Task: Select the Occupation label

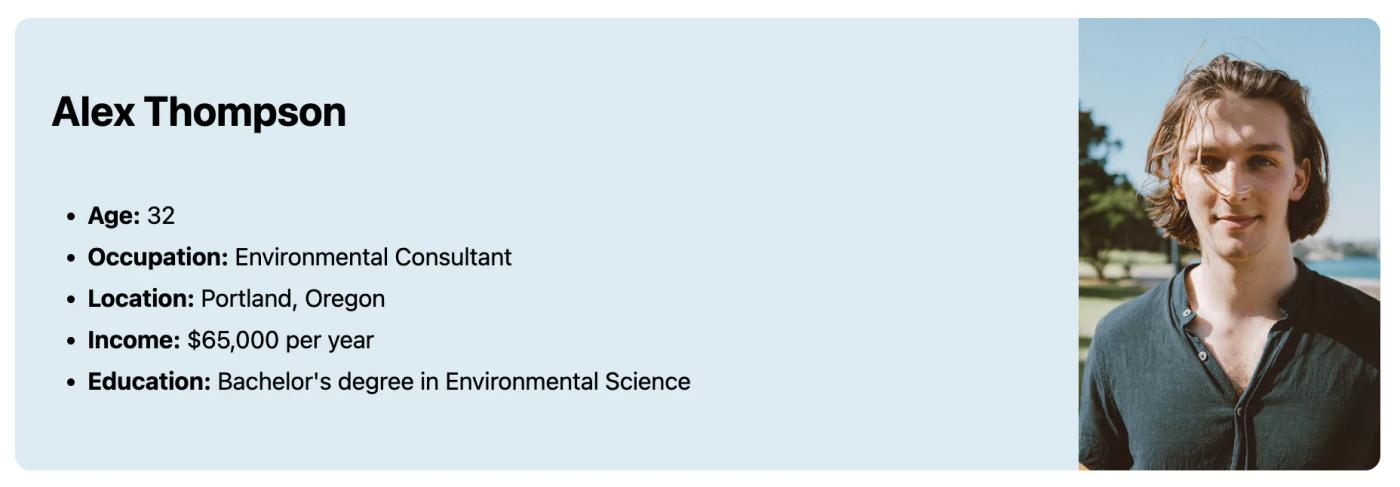Action: [x=158, y=257]
